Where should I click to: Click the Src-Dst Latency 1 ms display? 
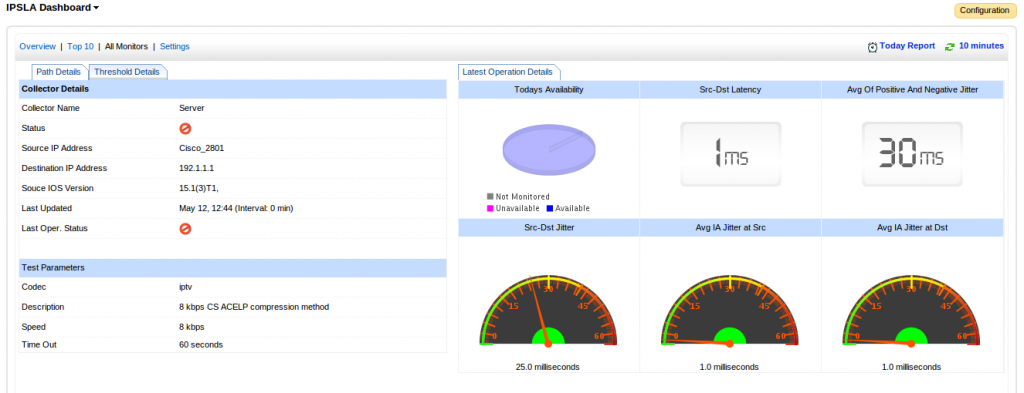click(731, 153)
